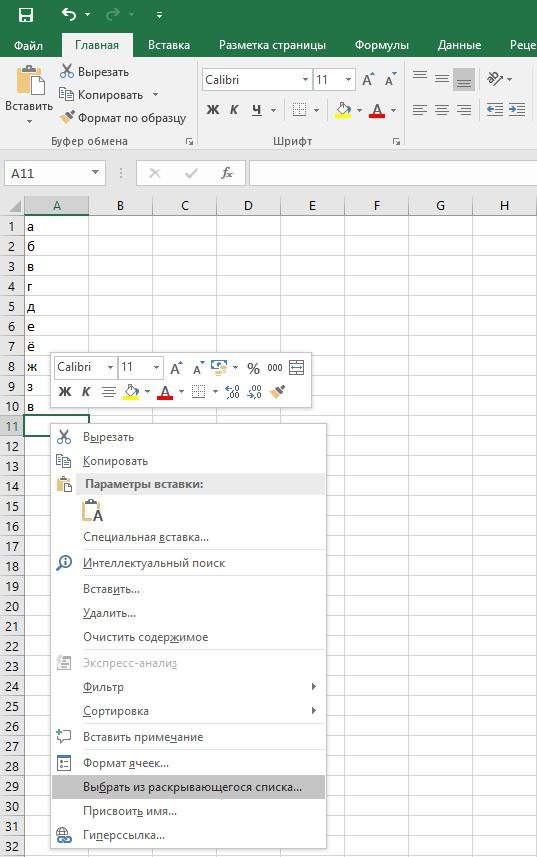The width and height of the screenshot is (537, 857).
Task: Click Копировать in the ribbon clipboard group
Action: coord(101,95)
